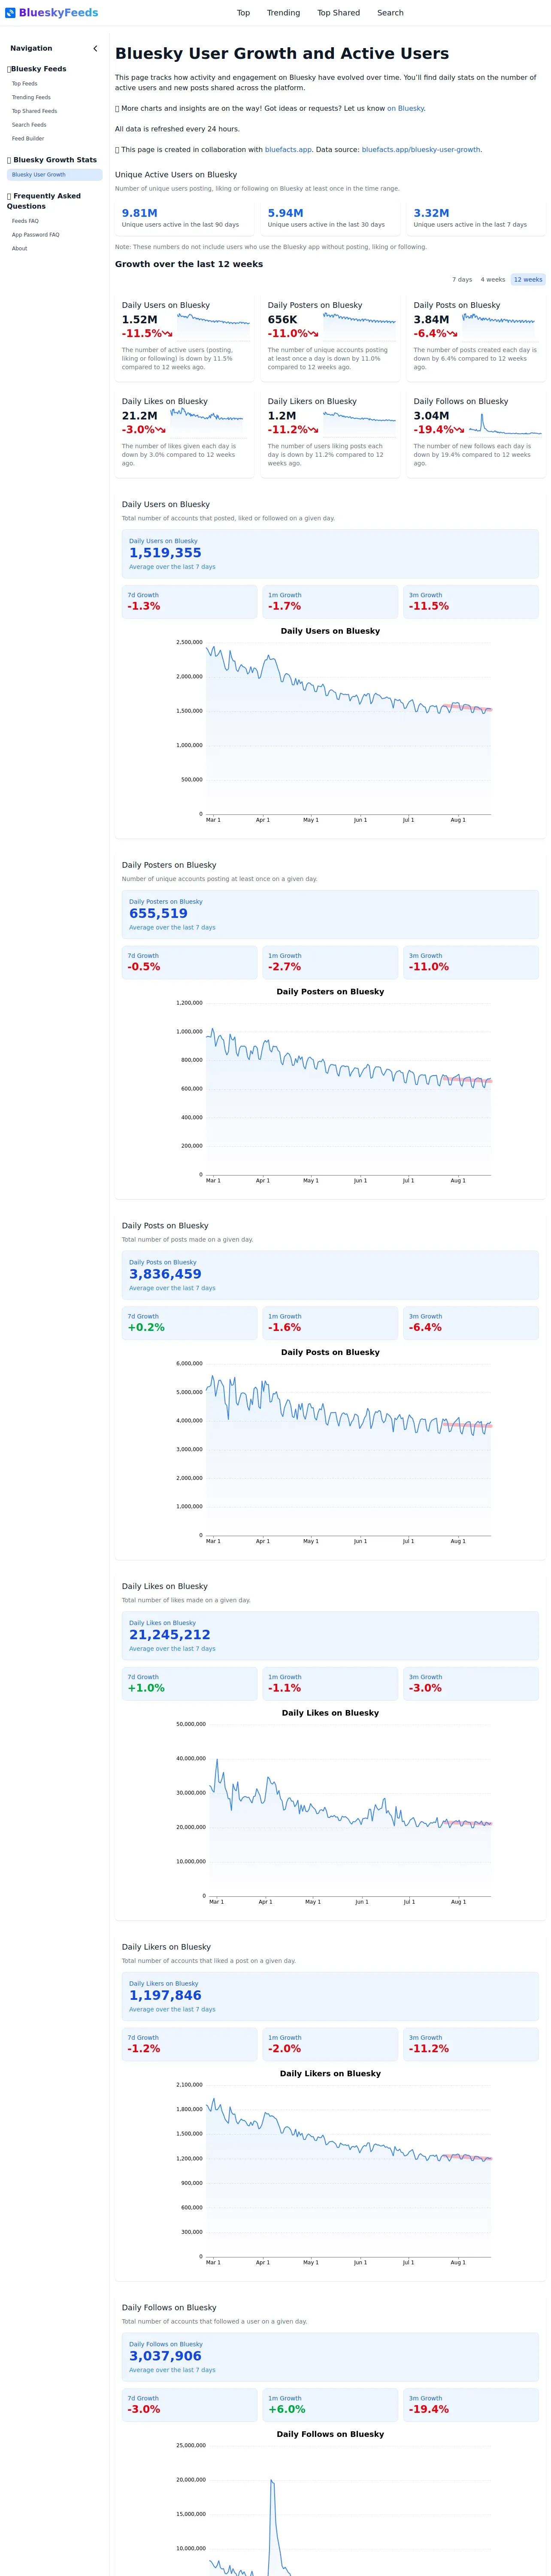Open Feed Builder in the sidebar

[28, 139]
